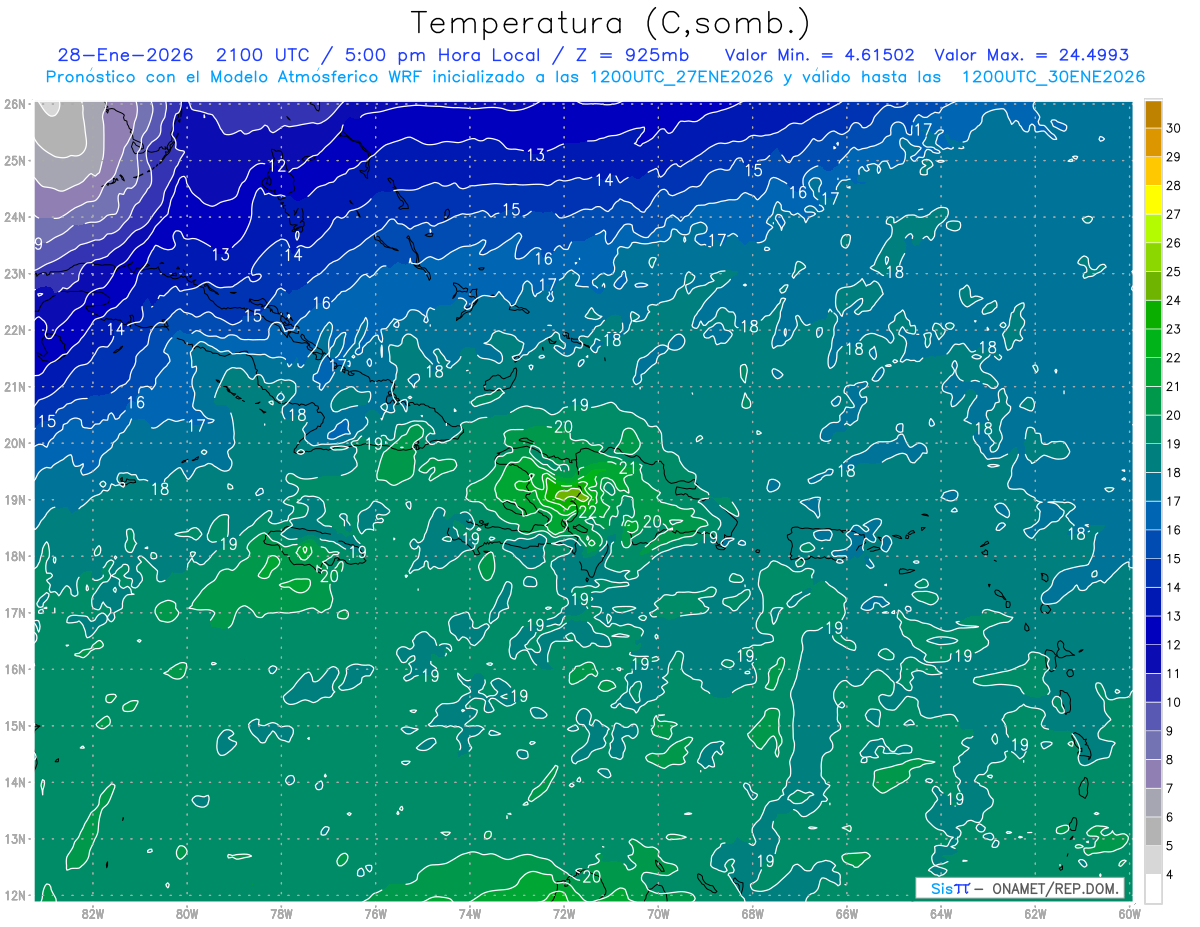
Task: Click the purple band between 8 and 9
Action: tap(1153, 745)
